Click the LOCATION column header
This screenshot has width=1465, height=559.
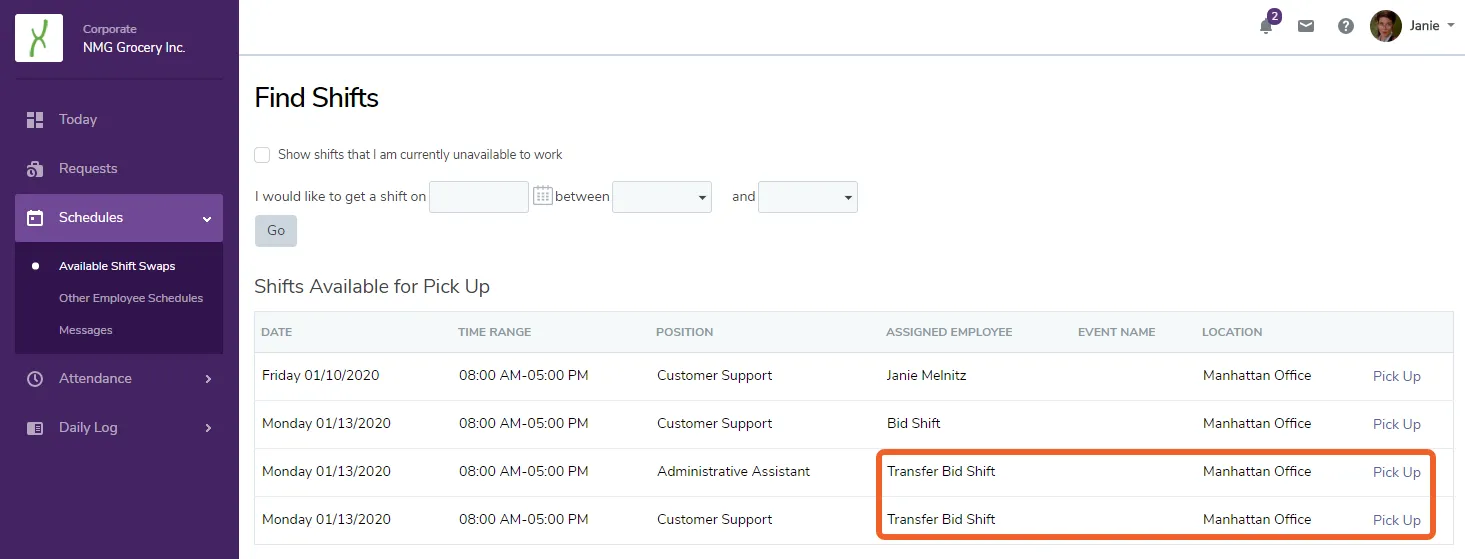point(1232,332)
